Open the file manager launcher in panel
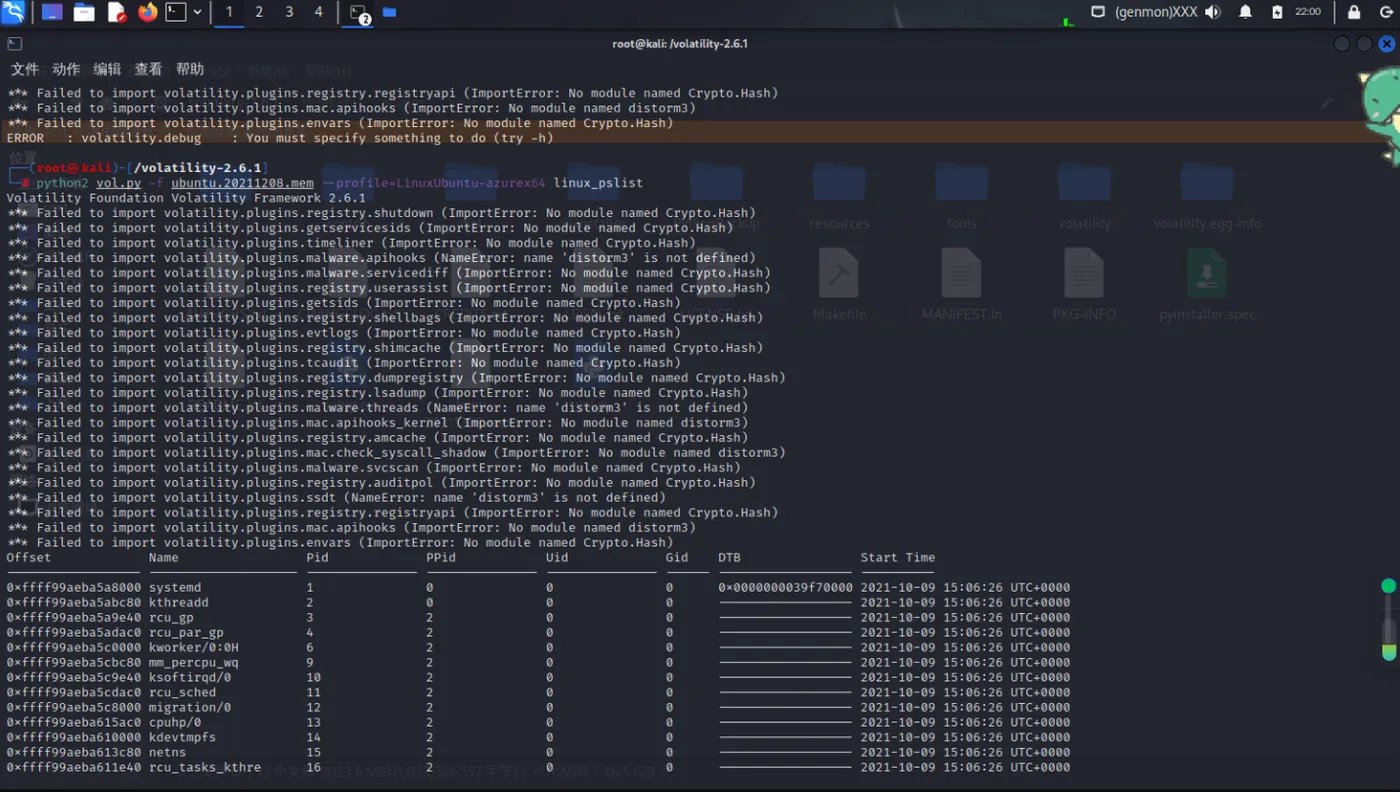 tap(84, 12)
